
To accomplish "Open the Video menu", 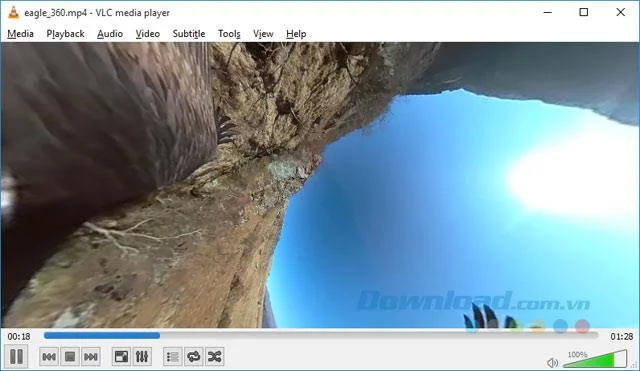I will pos(147,34).
